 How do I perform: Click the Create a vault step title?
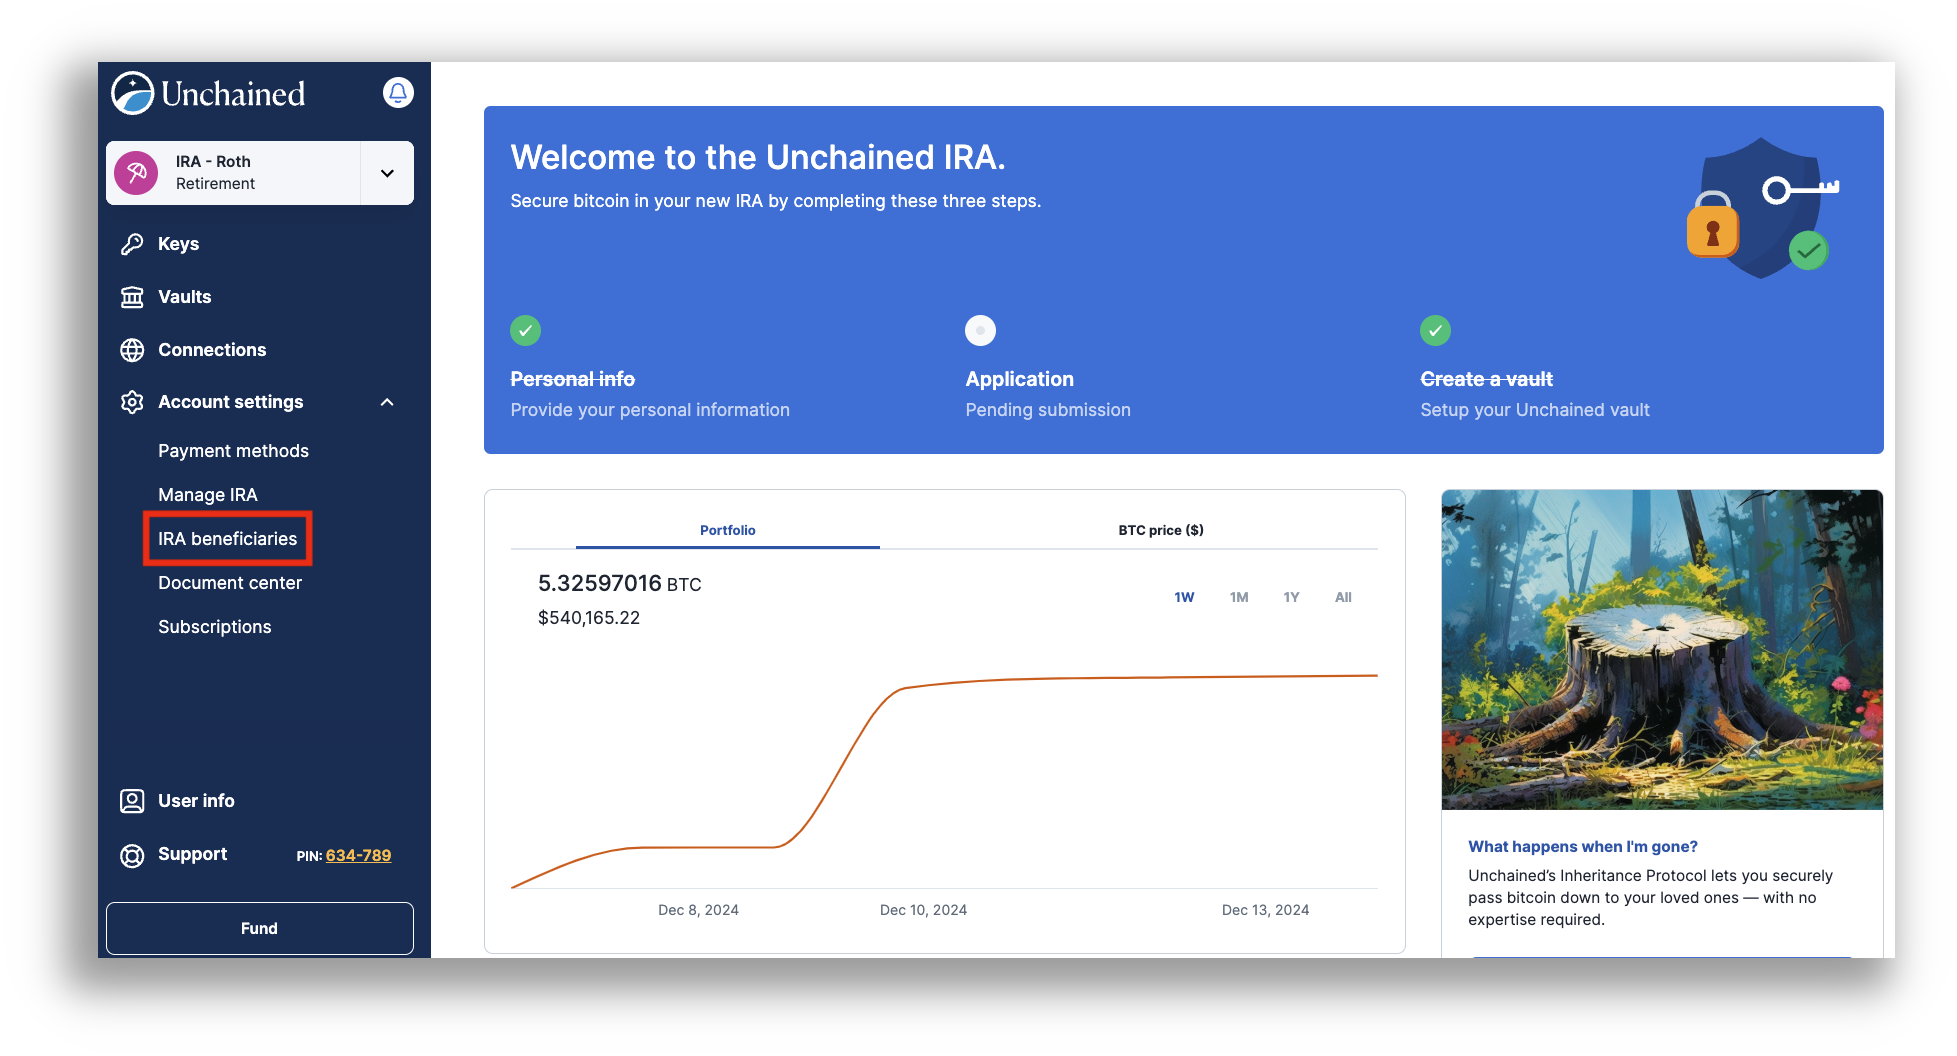1486,379
